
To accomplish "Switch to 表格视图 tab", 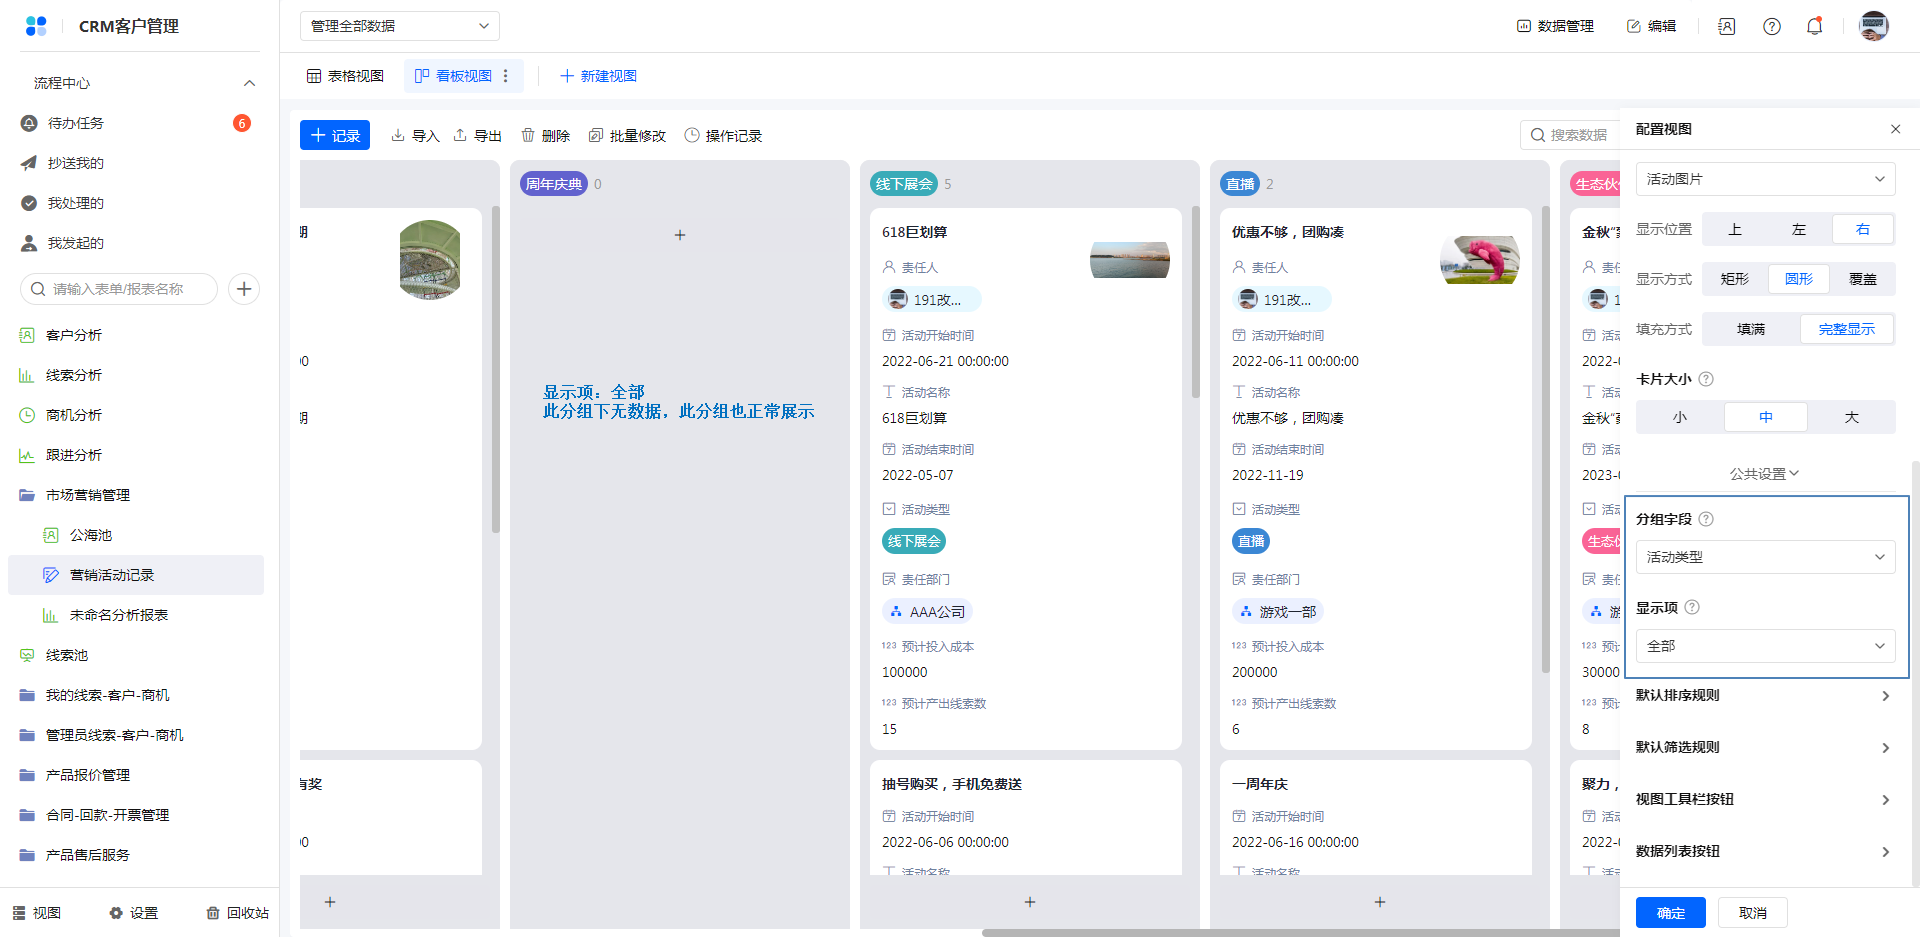I will click(345, 76).
